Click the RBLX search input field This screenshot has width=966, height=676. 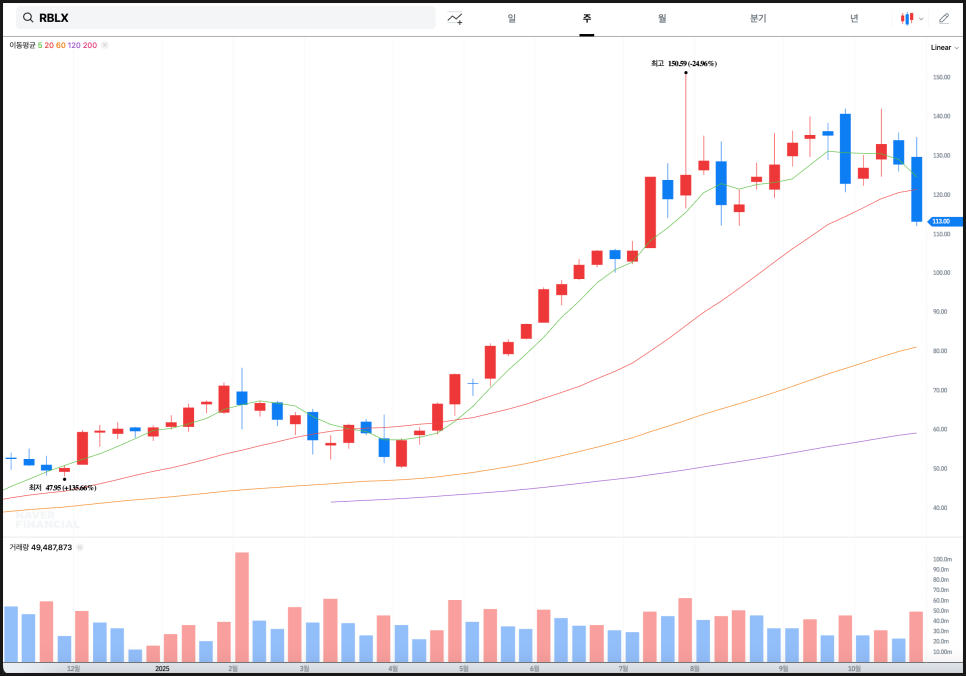tap(230, 18)
